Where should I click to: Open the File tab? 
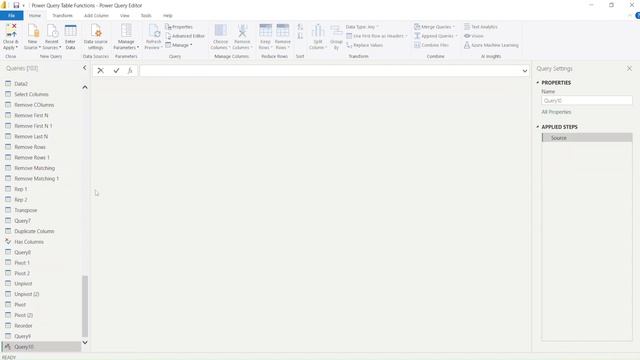pos(11,16)
